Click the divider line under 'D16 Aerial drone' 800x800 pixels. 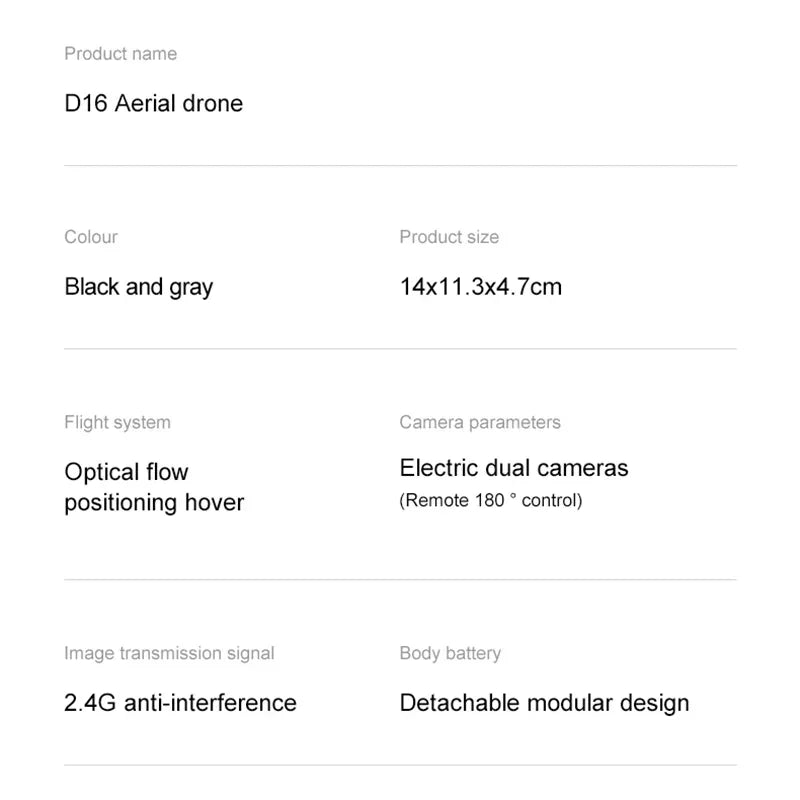400,165
